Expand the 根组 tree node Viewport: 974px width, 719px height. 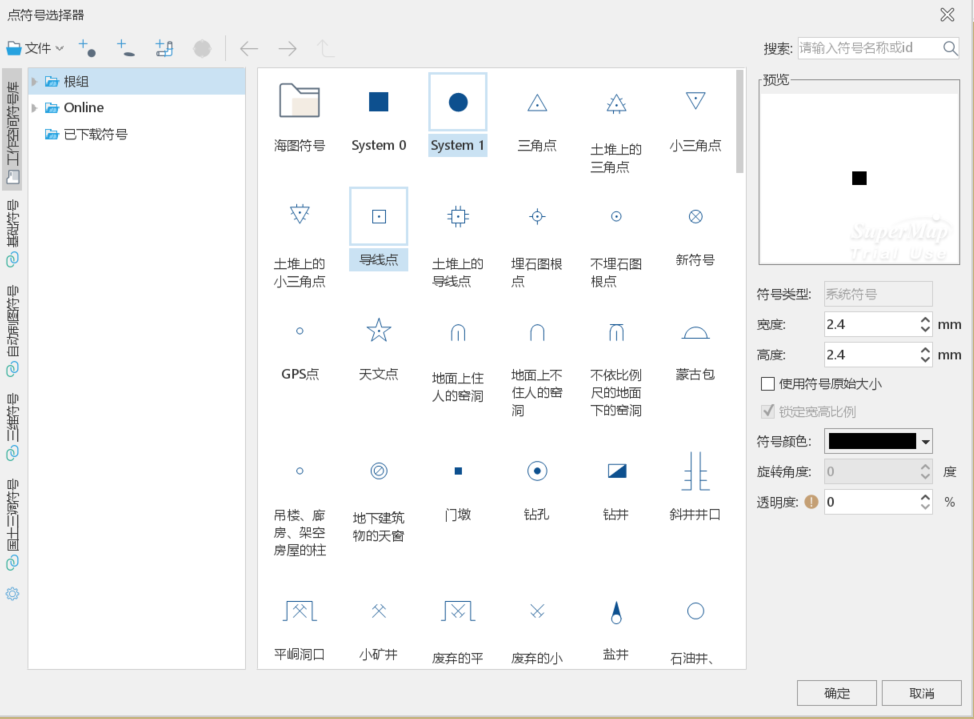click(36, 82)
